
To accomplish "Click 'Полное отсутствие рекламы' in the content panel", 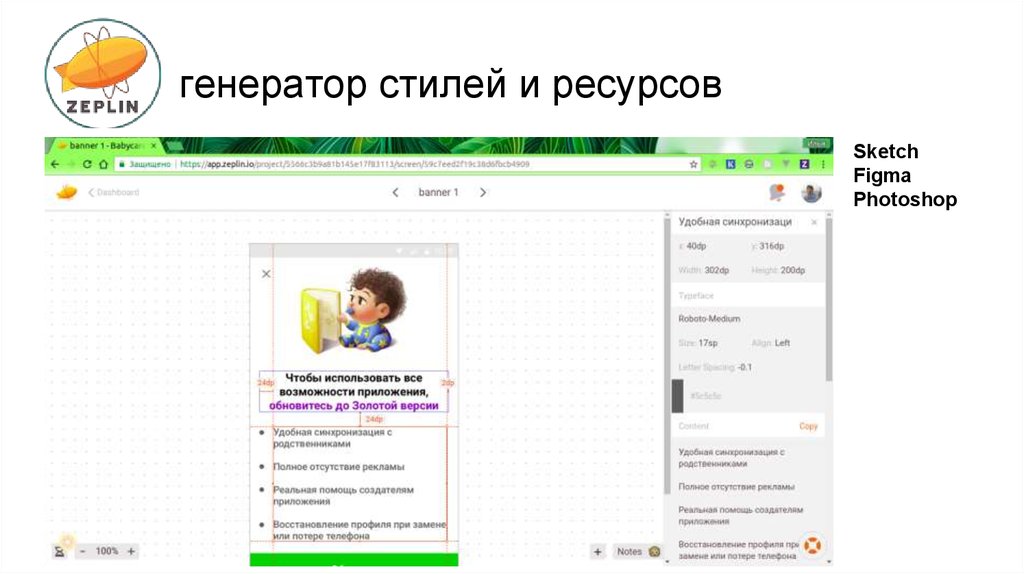I will click(x=736, y=486).
